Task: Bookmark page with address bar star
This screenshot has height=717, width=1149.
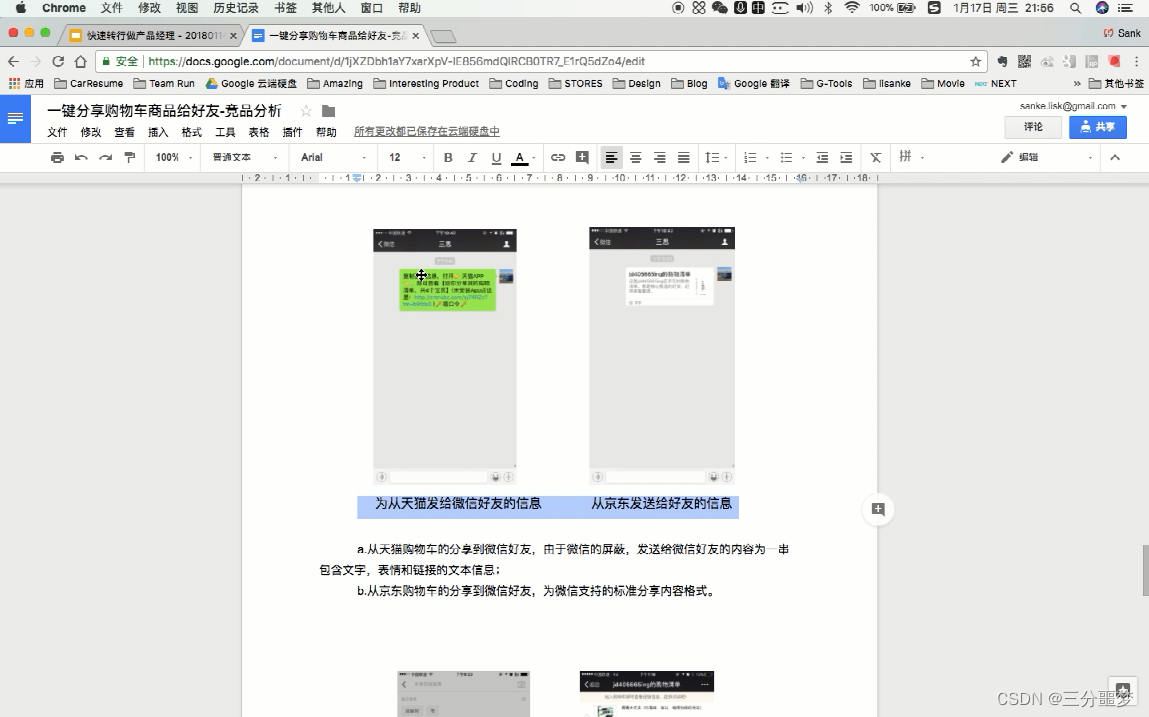Action: 975,62
